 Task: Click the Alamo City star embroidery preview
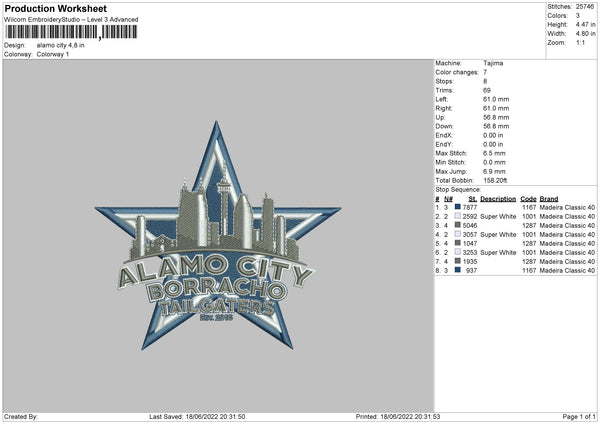218,237
